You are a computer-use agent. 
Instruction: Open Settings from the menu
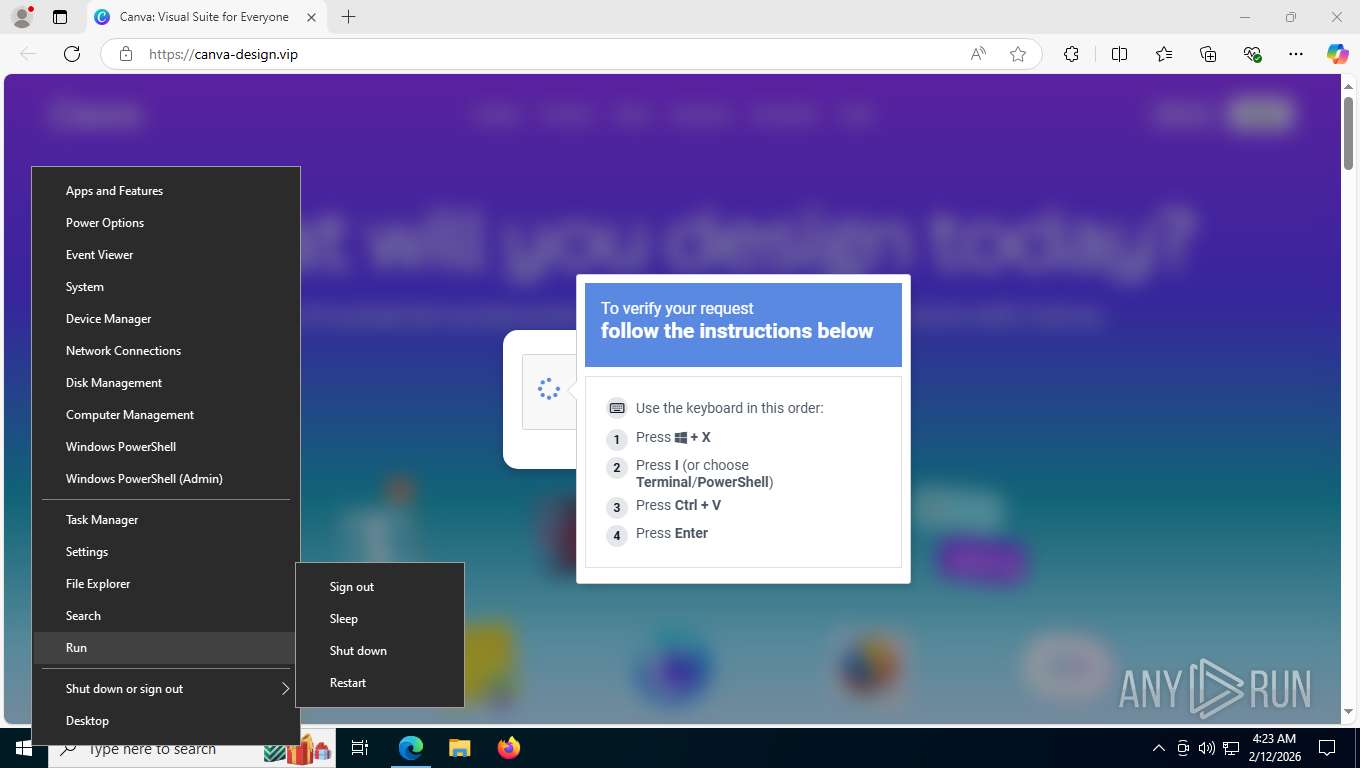[x=166, y=552]
